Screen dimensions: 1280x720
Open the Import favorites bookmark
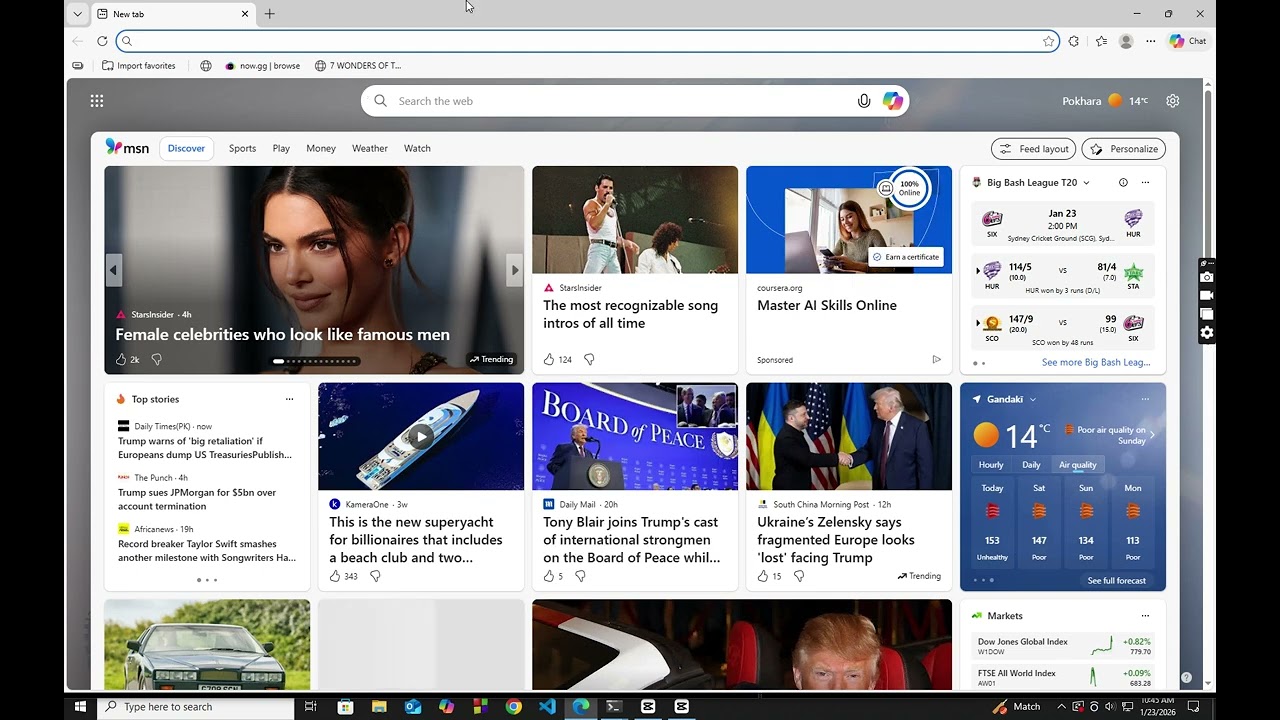point(138,66)
